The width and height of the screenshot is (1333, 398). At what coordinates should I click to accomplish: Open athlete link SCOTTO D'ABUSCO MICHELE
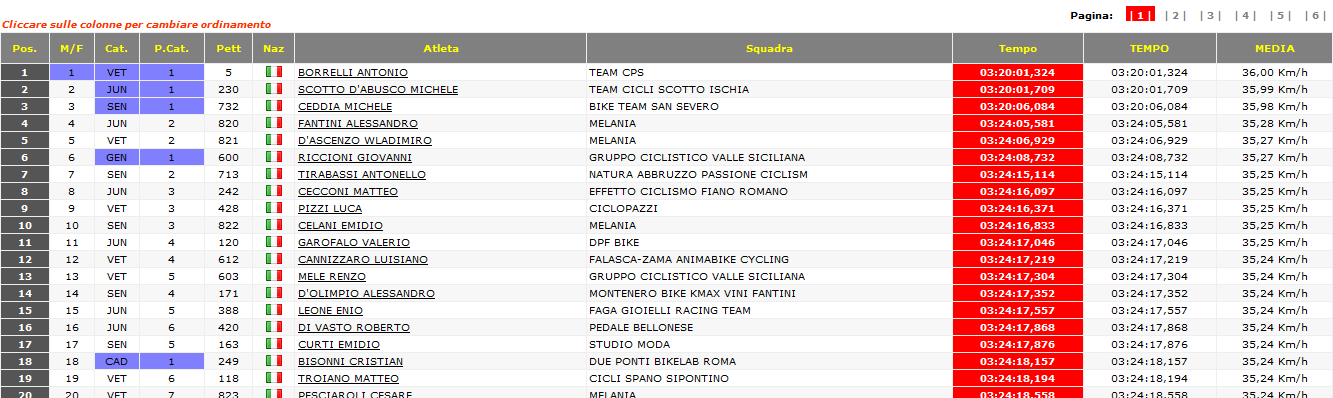point(378,89)
